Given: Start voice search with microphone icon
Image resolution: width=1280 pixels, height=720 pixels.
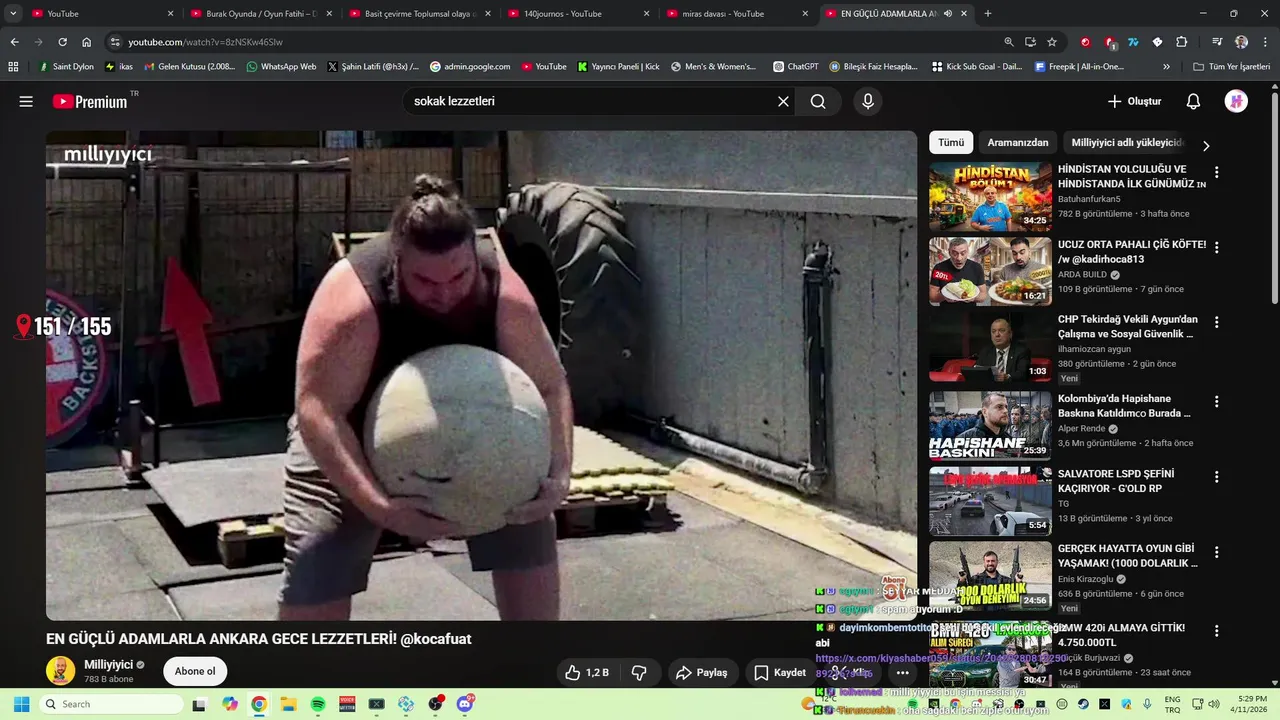Looking at the screenshot, I should (868, 101).
